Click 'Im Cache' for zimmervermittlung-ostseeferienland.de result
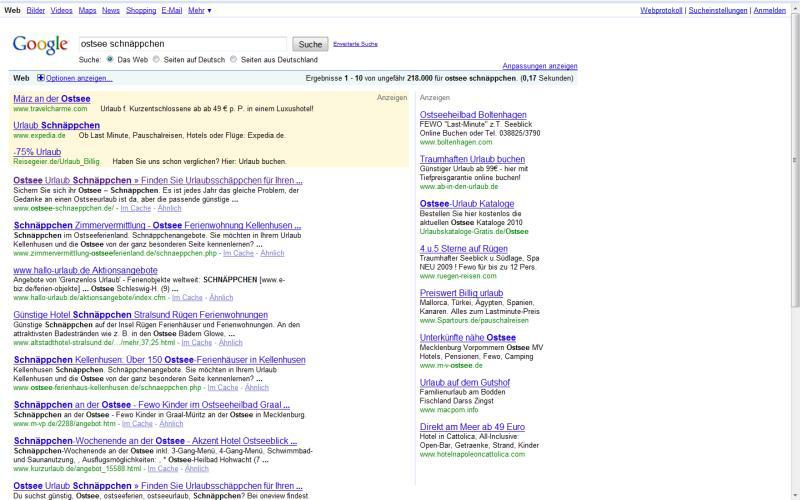Viewport: 800px width, 500px height. click(x=238, y=253)
